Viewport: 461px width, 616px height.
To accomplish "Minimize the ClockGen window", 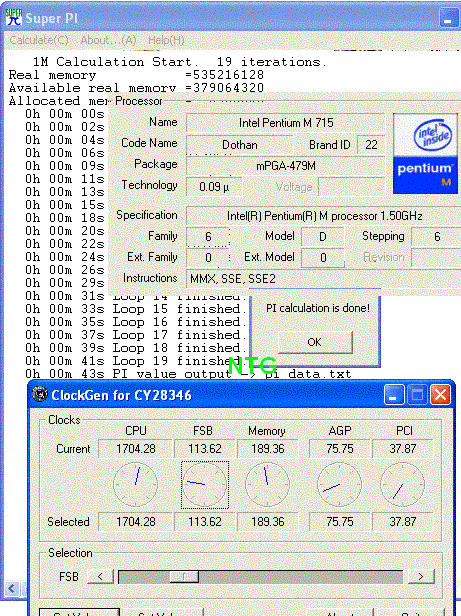I will [393, 395].
